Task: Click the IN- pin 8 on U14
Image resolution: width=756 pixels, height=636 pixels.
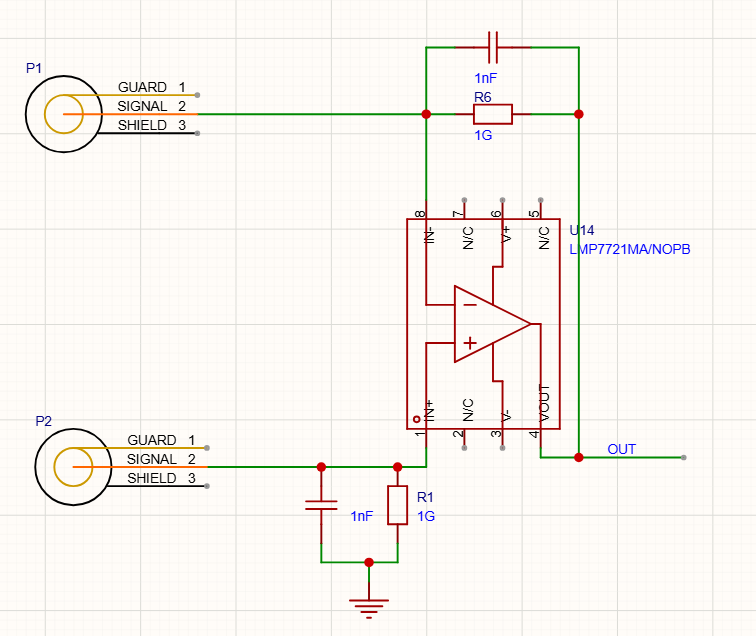Action: pos(426,210)
